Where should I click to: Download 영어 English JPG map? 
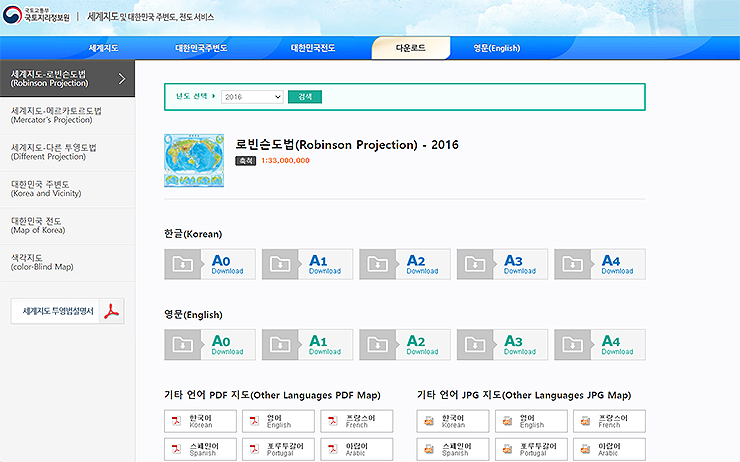(x=531, y=421)
